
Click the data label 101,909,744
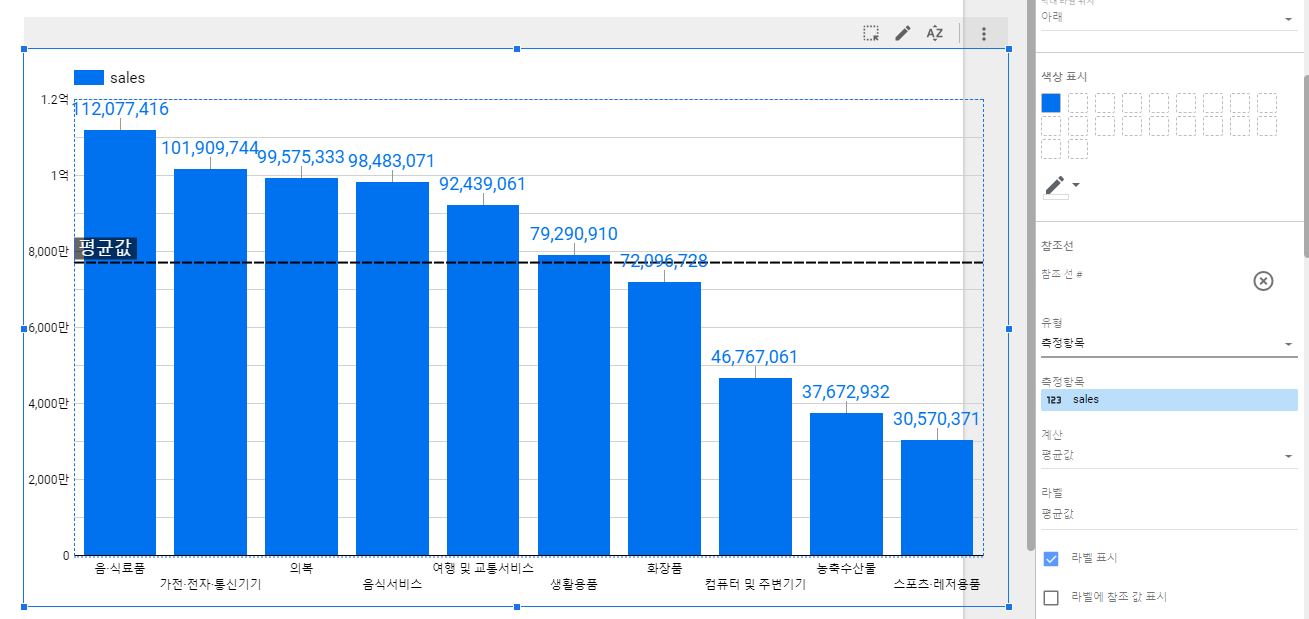(x=210, y=148)
